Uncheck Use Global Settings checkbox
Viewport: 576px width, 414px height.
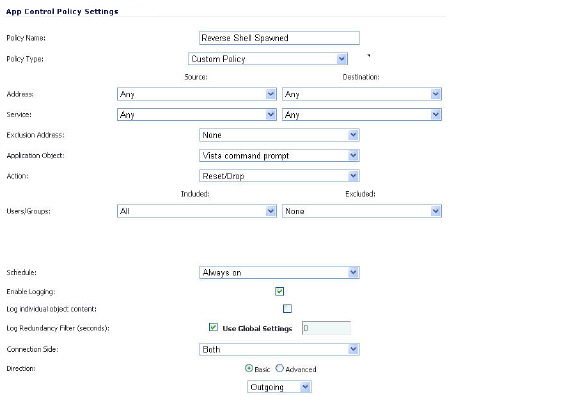213,327
